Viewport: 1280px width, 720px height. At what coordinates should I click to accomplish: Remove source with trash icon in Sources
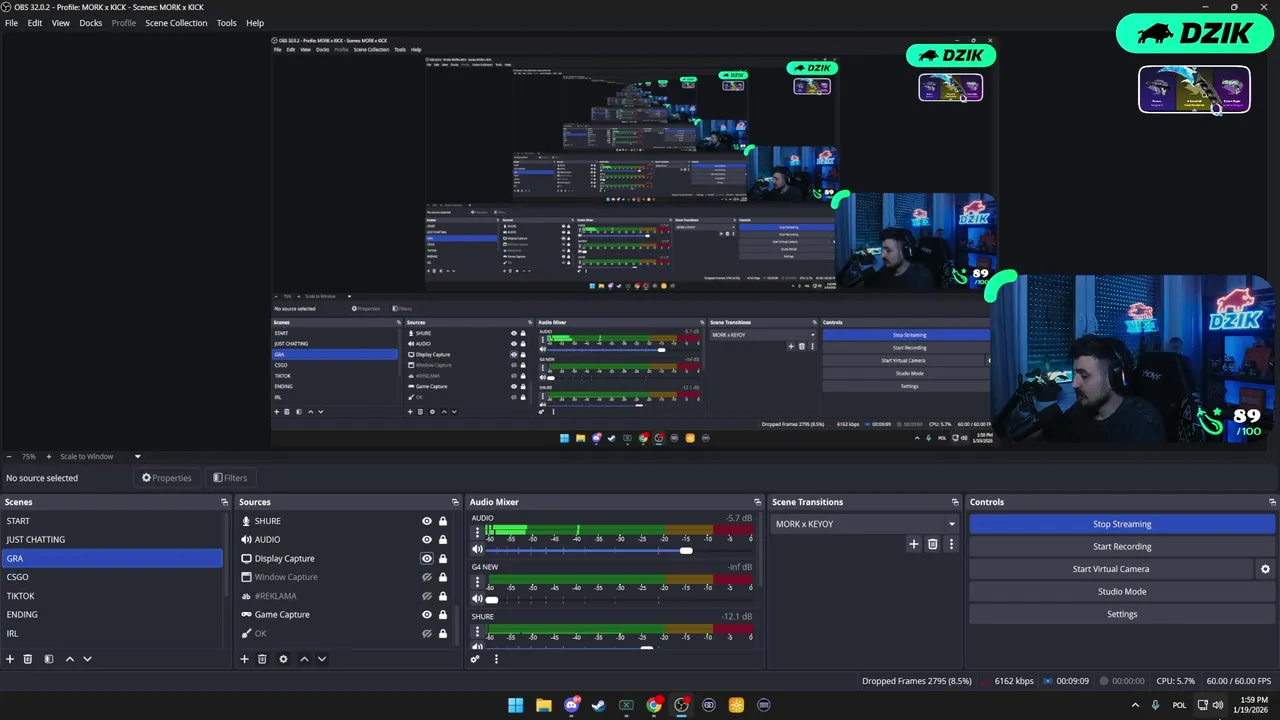(262, 659)
